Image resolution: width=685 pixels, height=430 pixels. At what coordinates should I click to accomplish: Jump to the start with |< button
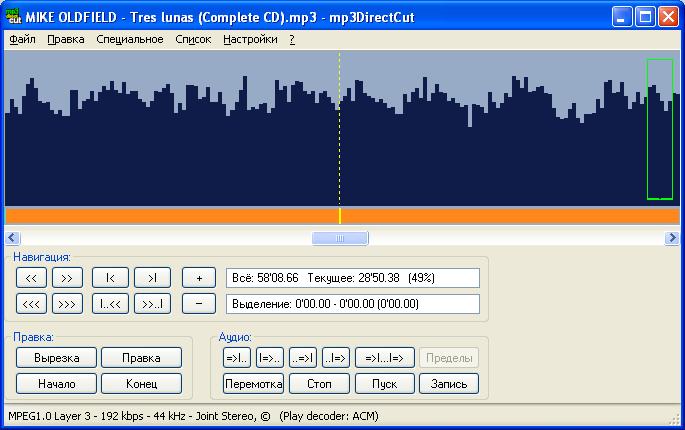[x=110, y=278]
